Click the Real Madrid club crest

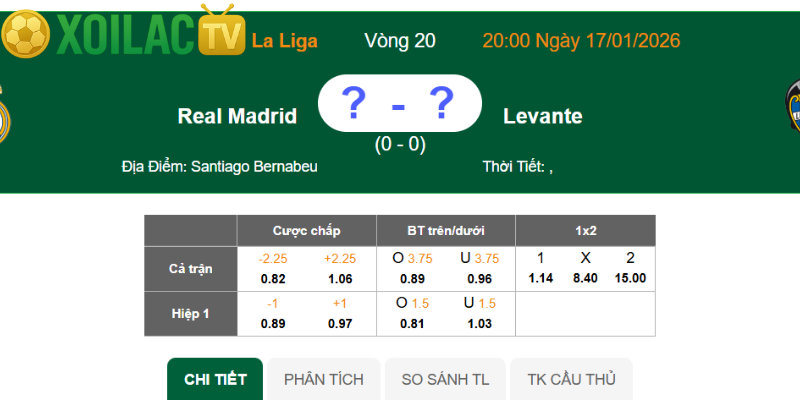3,112
